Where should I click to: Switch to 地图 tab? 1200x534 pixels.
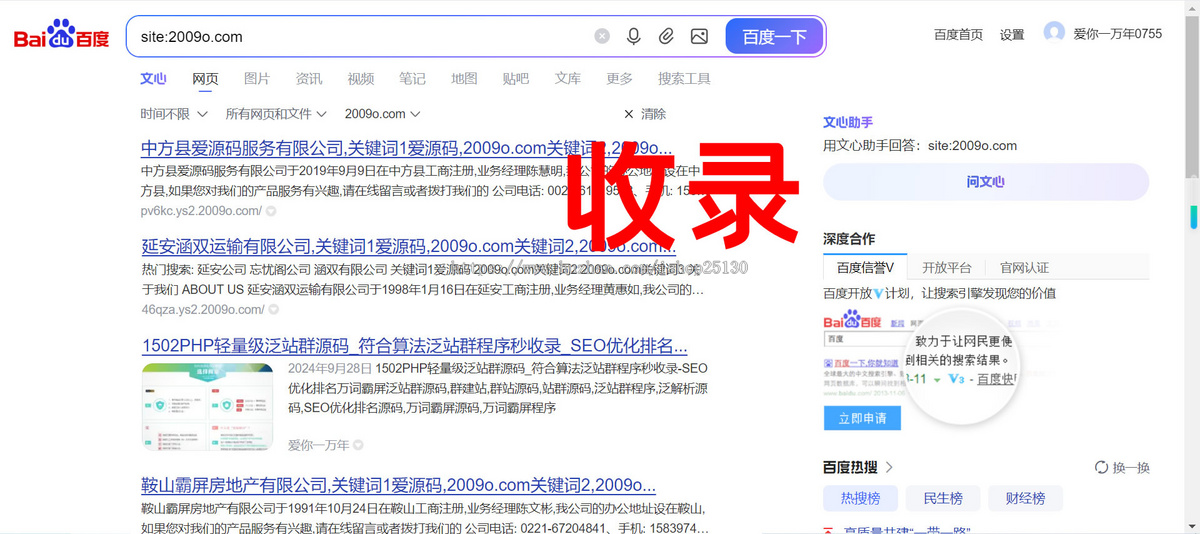[x=464, y=79]
